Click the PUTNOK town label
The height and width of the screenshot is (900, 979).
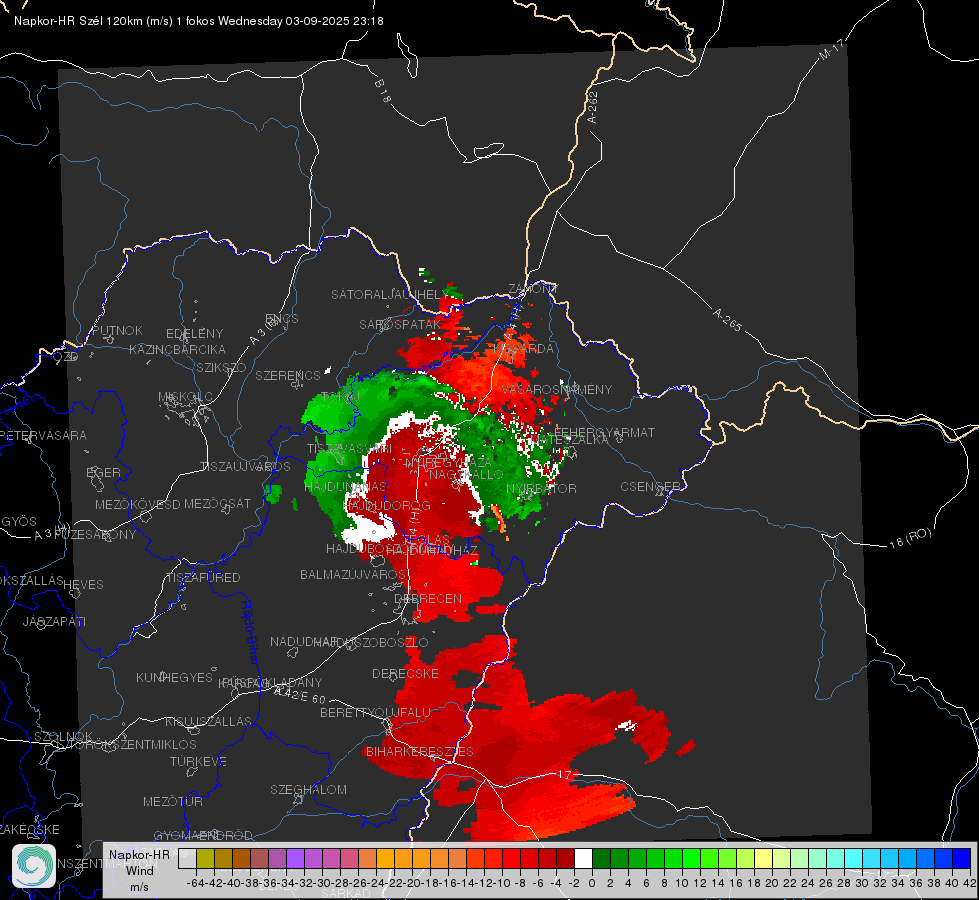117,330
